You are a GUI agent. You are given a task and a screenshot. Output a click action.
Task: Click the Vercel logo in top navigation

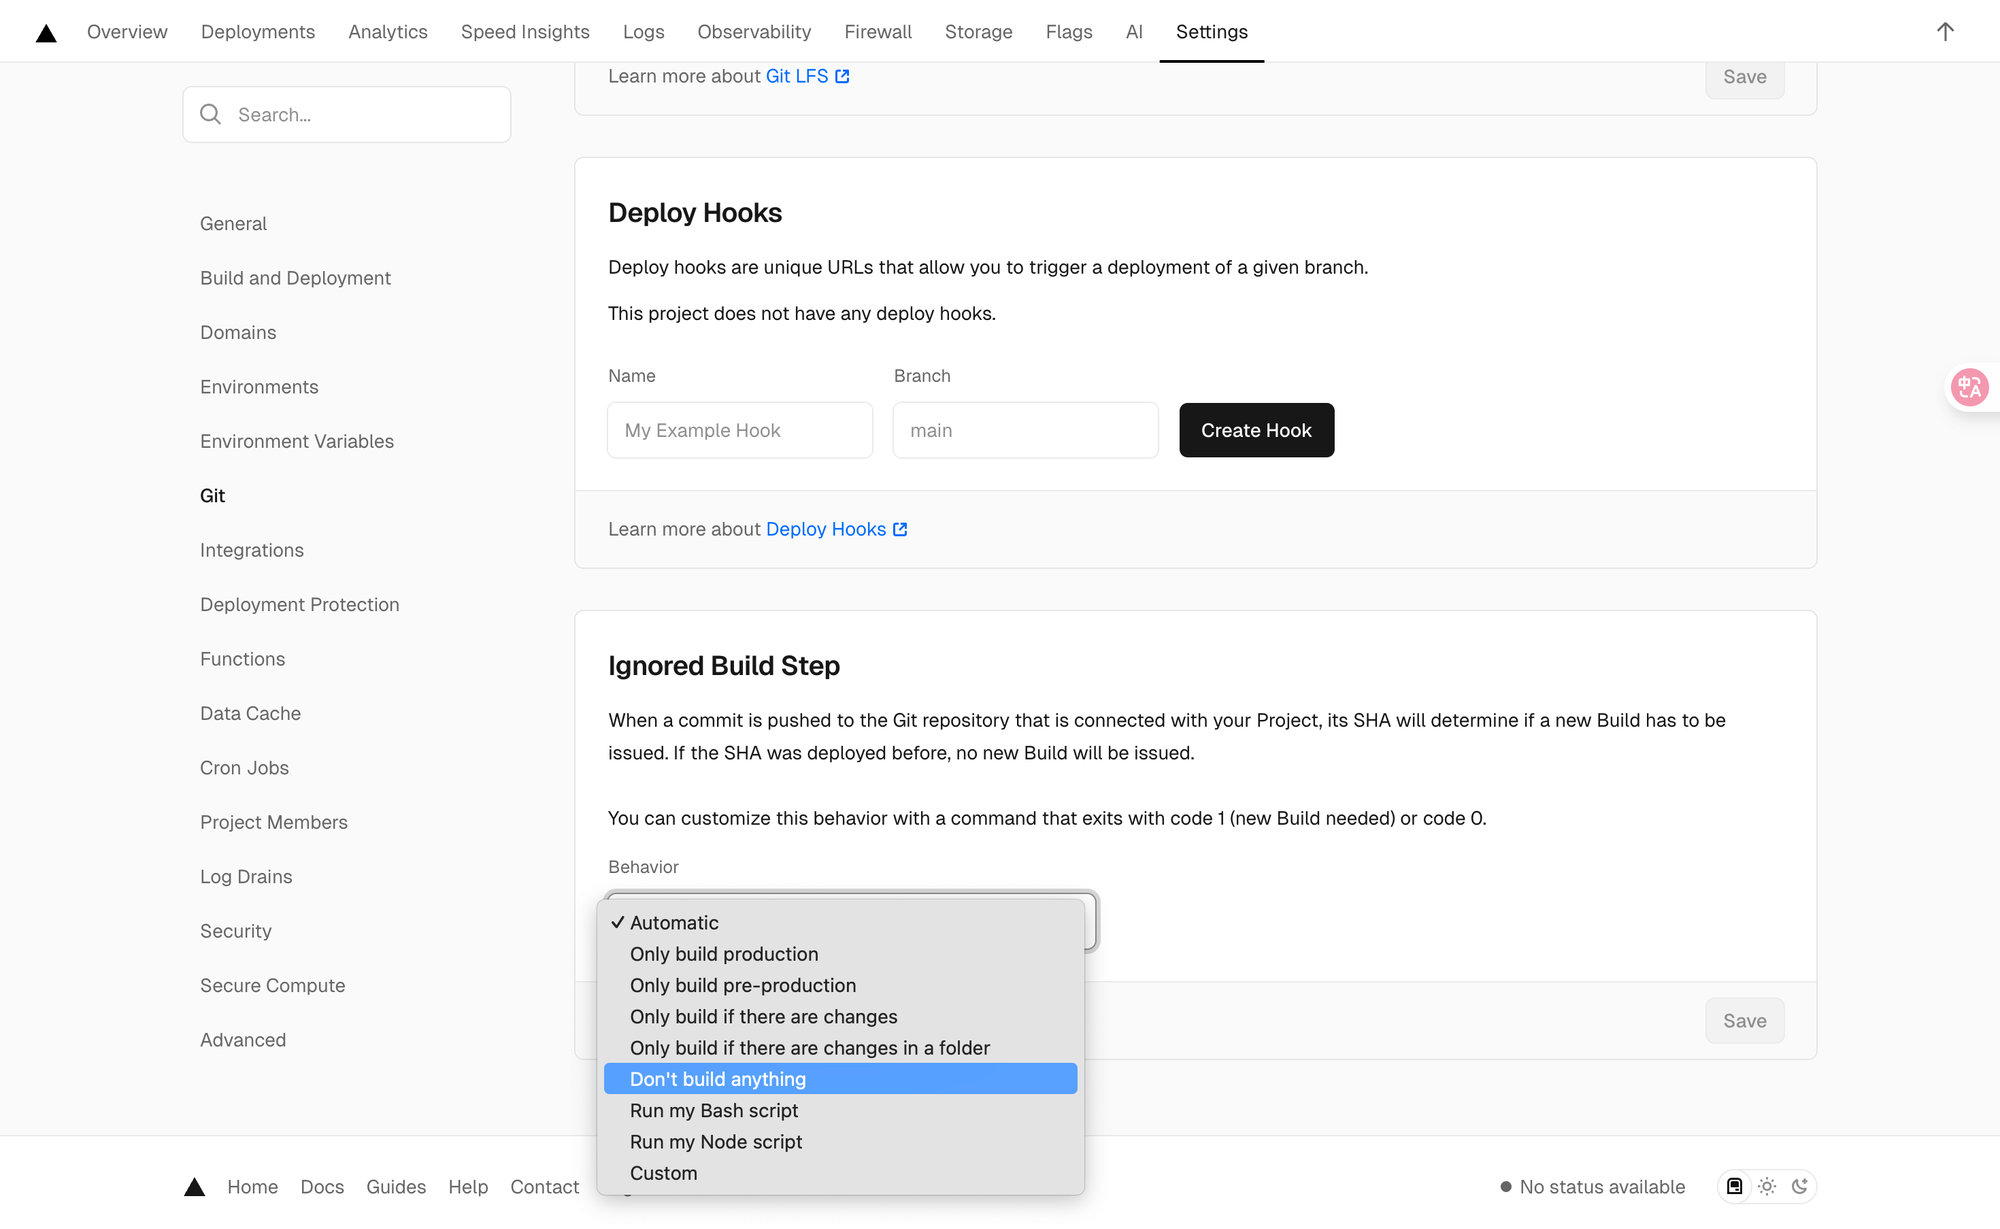(x=46, y=33)
